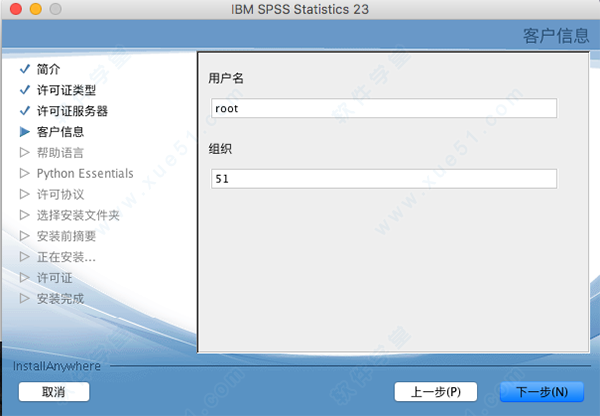Click the triangle icon beside 选择安装文件夹

pos(25,215)
